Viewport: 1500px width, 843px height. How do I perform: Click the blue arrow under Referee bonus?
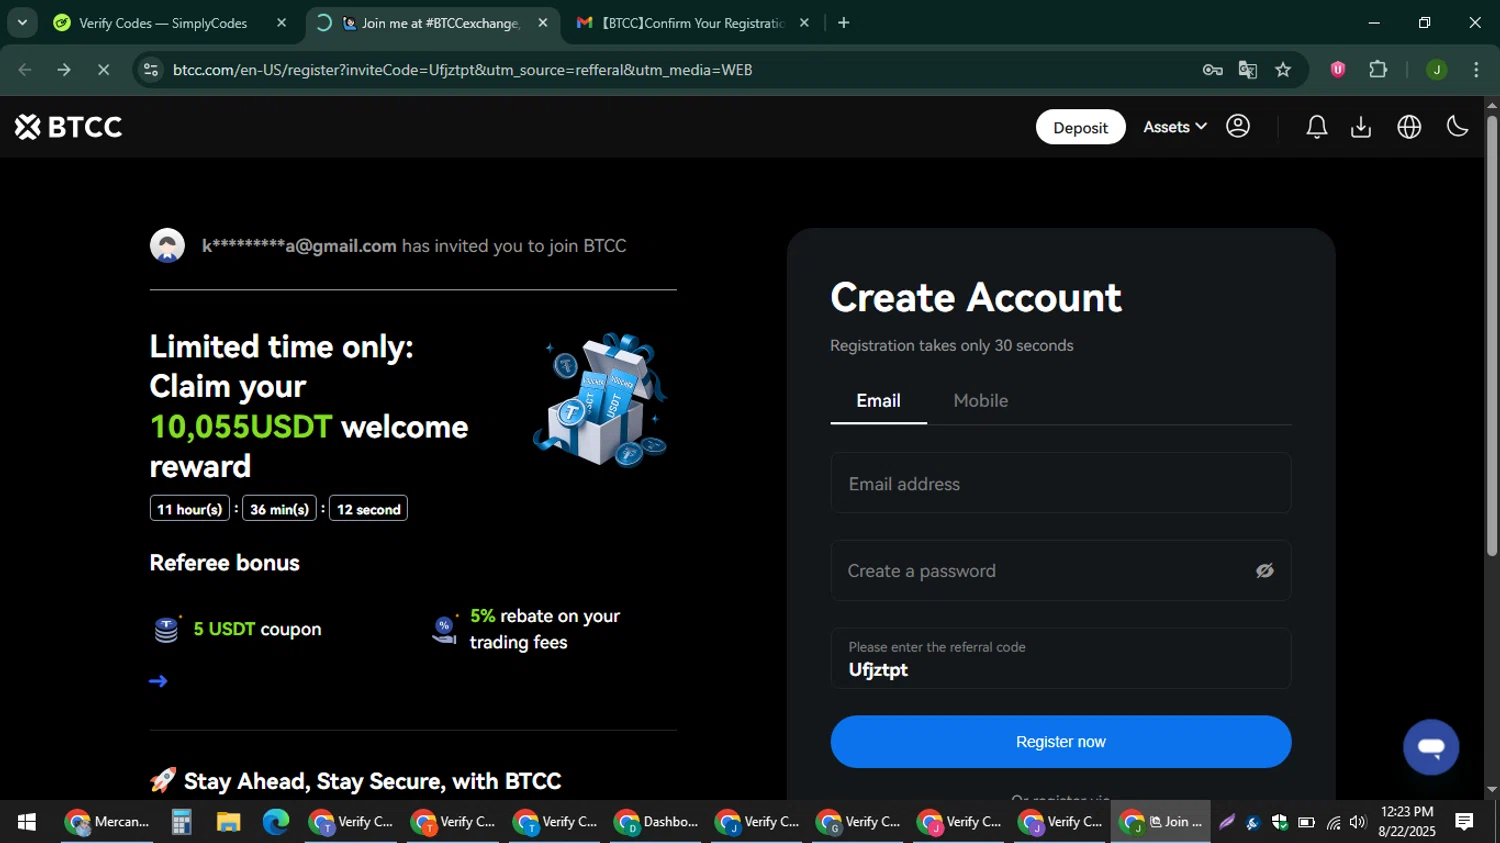coord(158,681)
